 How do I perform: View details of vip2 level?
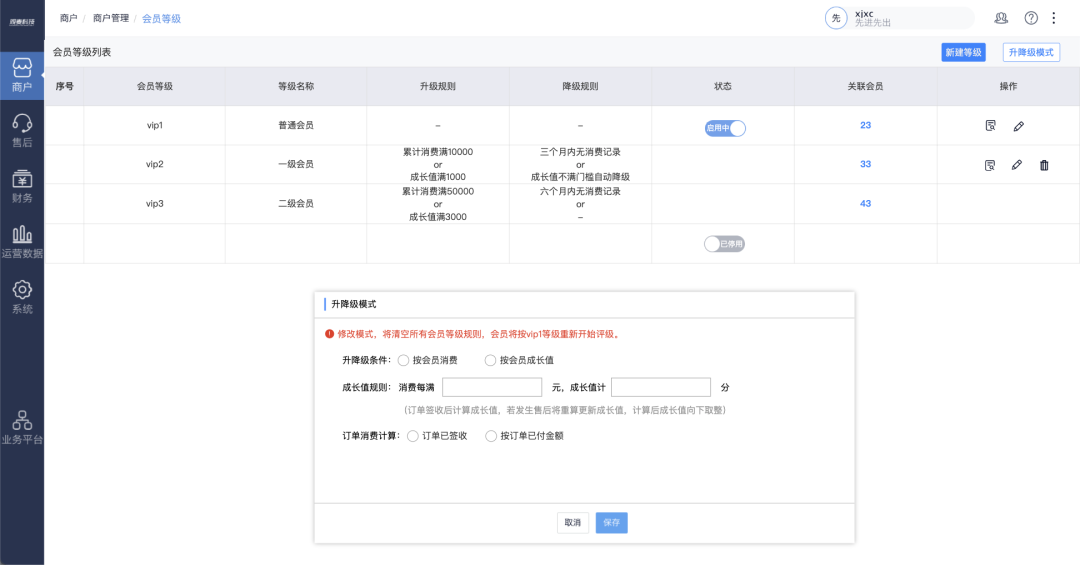pyautogui.click(x=990, y=165)
